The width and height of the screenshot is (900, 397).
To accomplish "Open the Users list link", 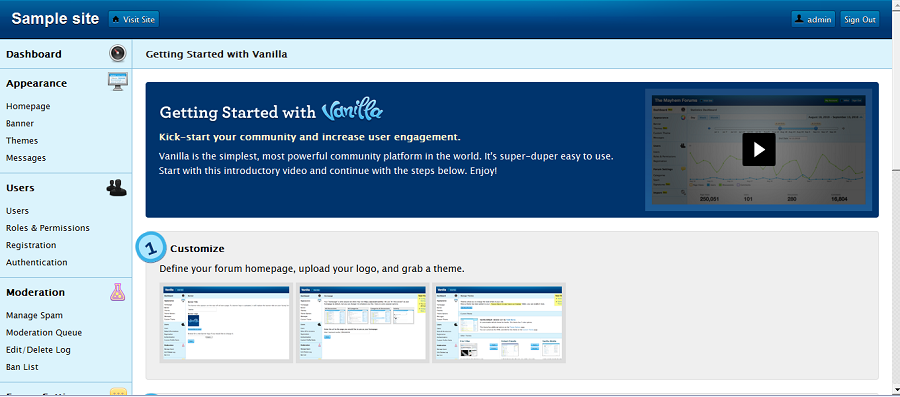I will 17,211.
